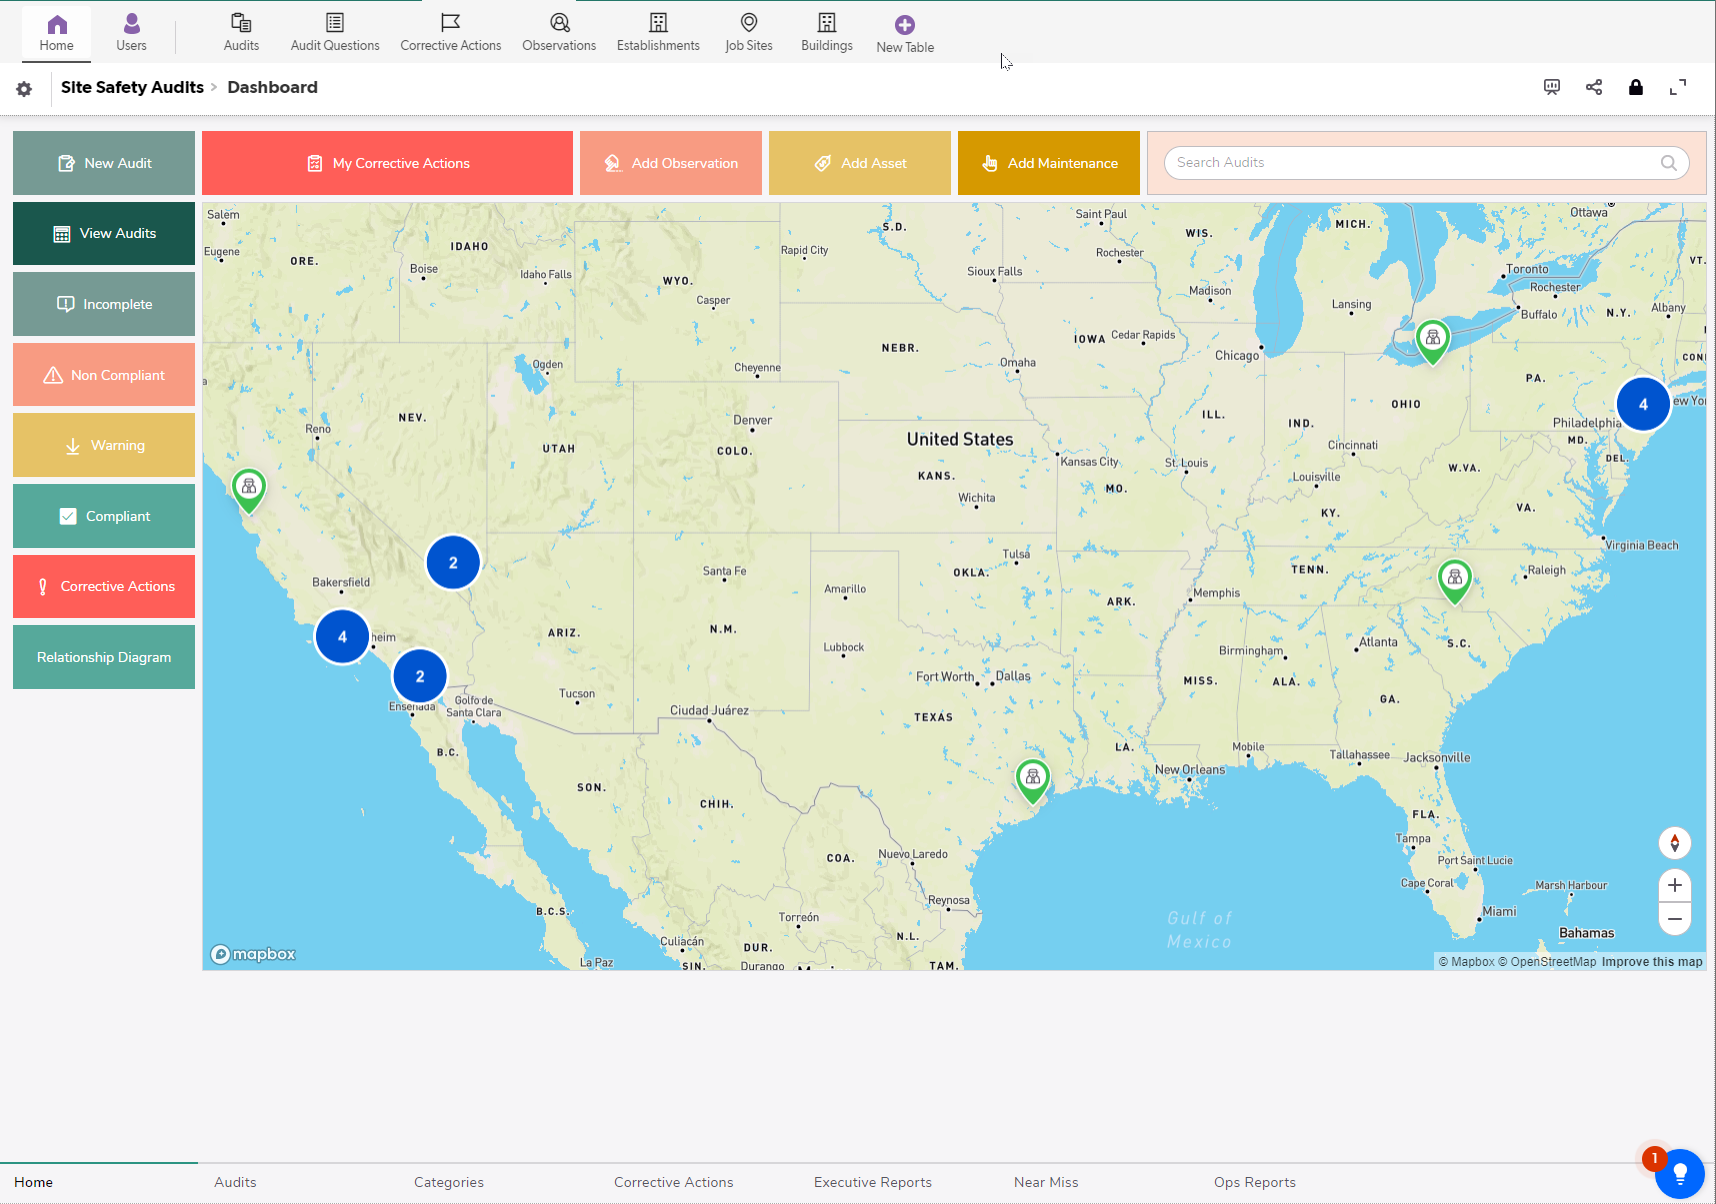Image resolution: width=1716 pixels, height=1204 pixels.
Task: Open the Job Sites icon
Action: click(x=748, y=30)
